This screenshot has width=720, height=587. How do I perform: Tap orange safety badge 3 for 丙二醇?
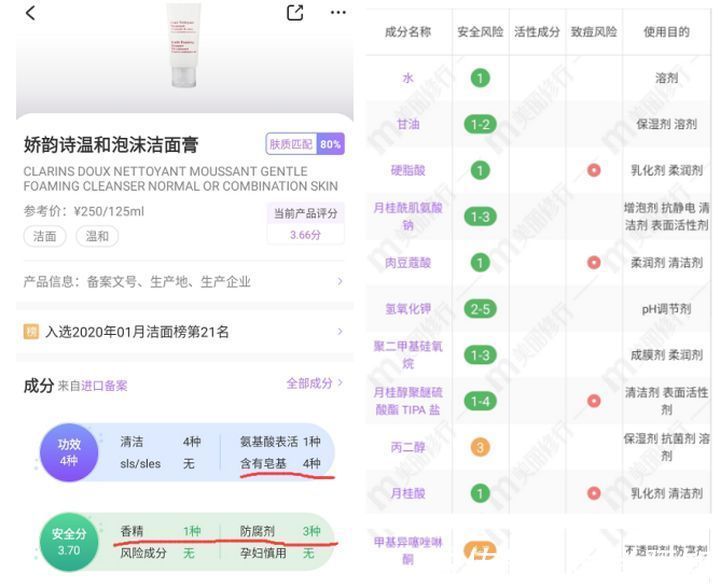(x=480, y=447)
